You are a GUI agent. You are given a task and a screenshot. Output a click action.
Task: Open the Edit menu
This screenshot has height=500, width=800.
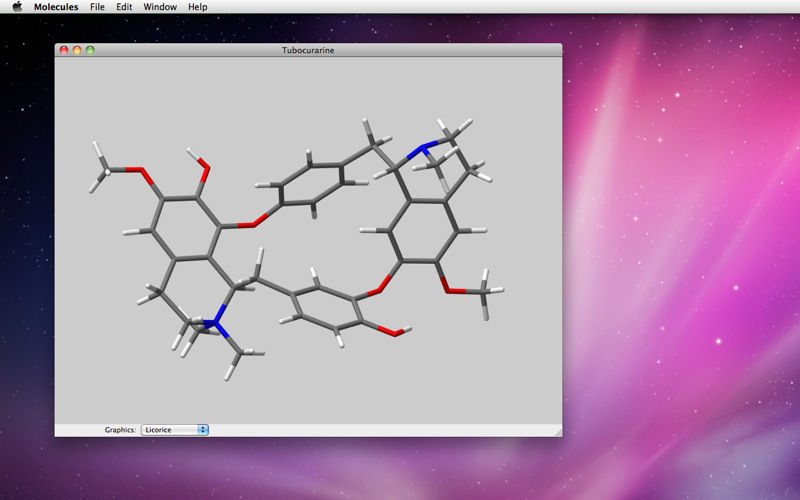point(124,7)
